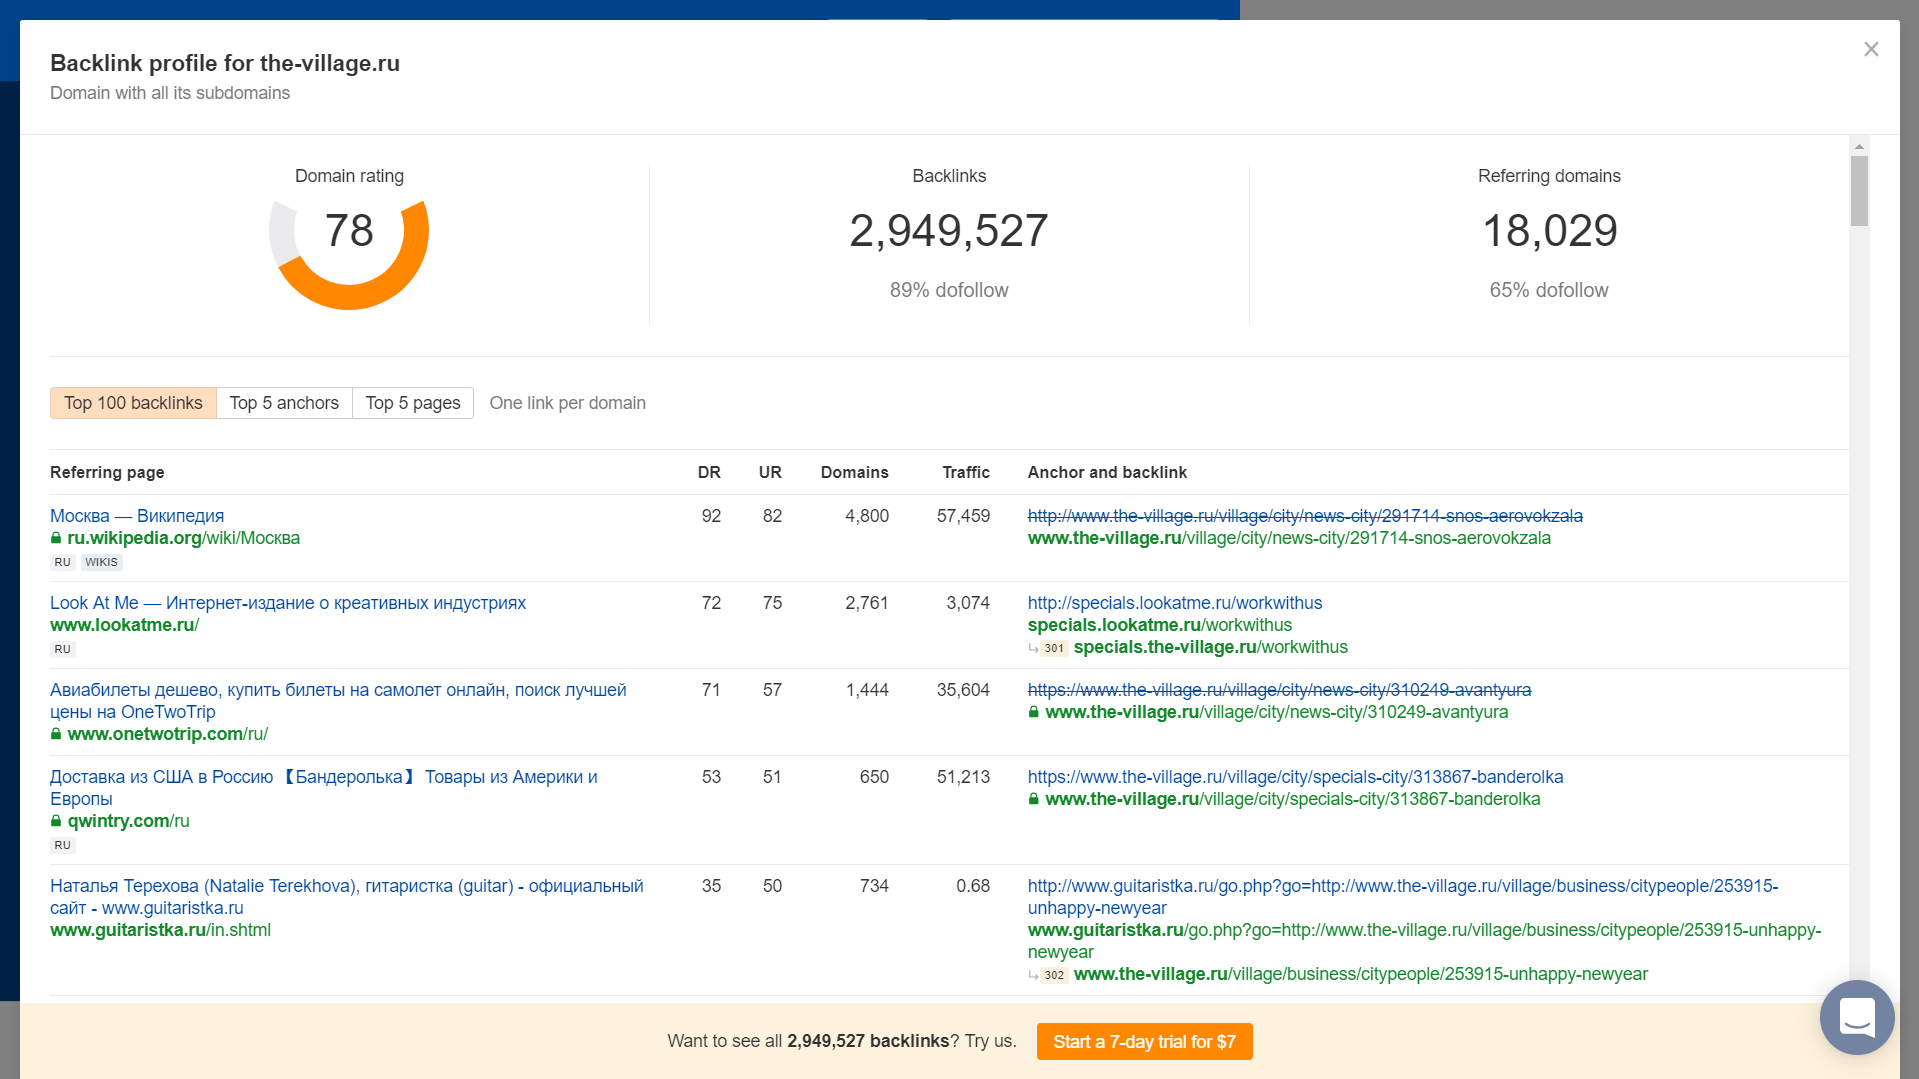Click the dialog vertical scrollbar thumb

pyautogui.click(x=1859, y=191)
